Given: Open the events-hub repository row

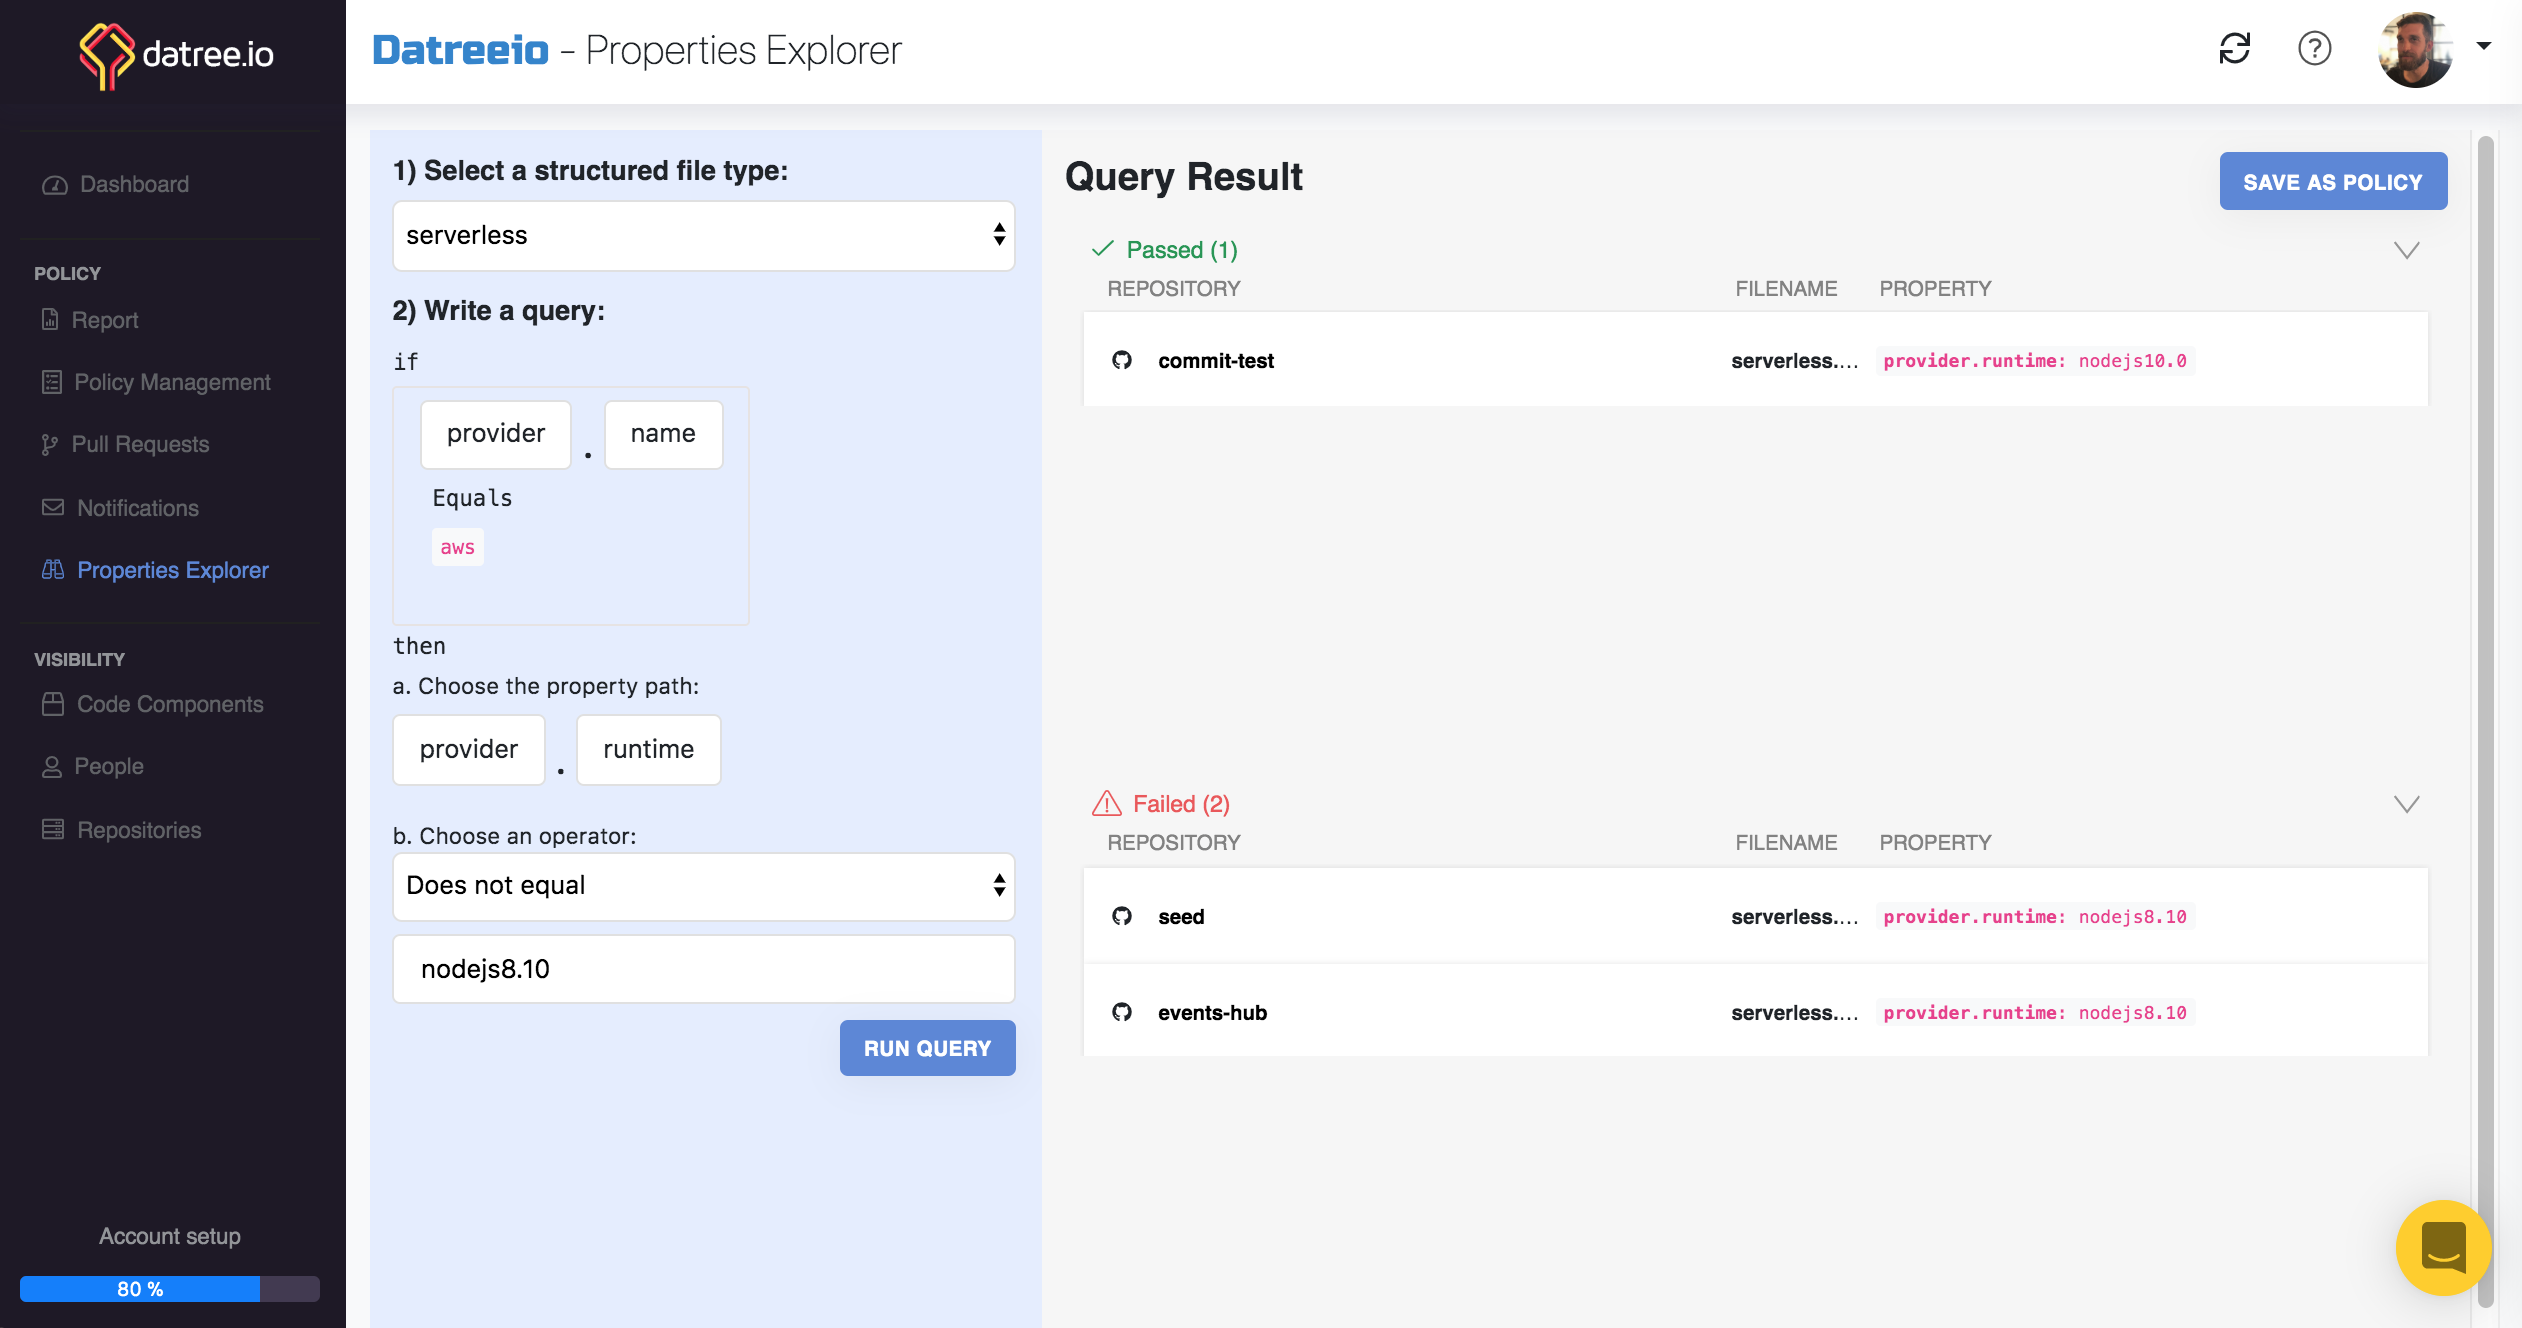Looking at the screenshot, I should point(1756,1012).
